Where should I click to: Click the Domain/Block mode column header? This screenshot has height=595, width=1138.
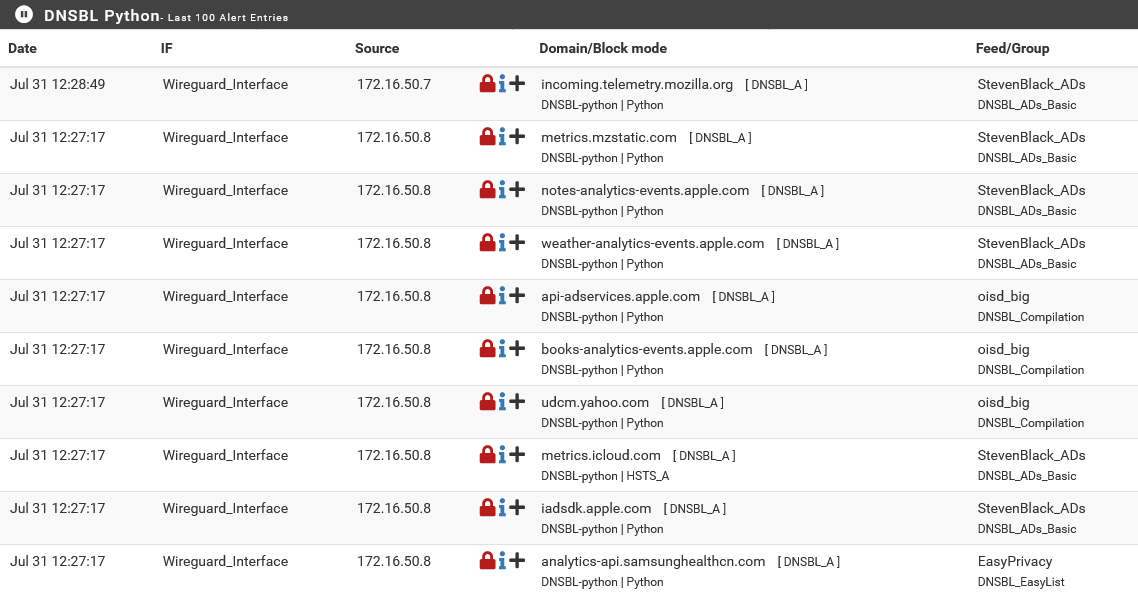pos(603,49)
